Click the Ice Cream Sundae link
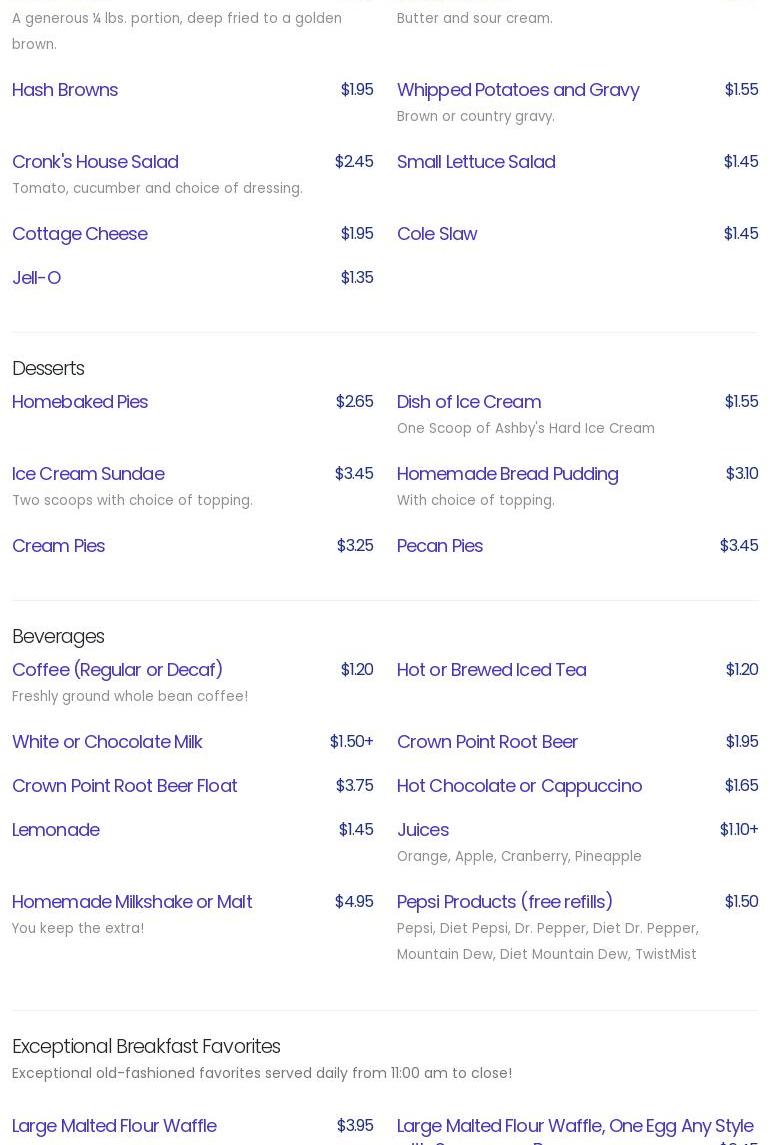The height and width of the screenshot is (1145, 770). tap(88, 474)
